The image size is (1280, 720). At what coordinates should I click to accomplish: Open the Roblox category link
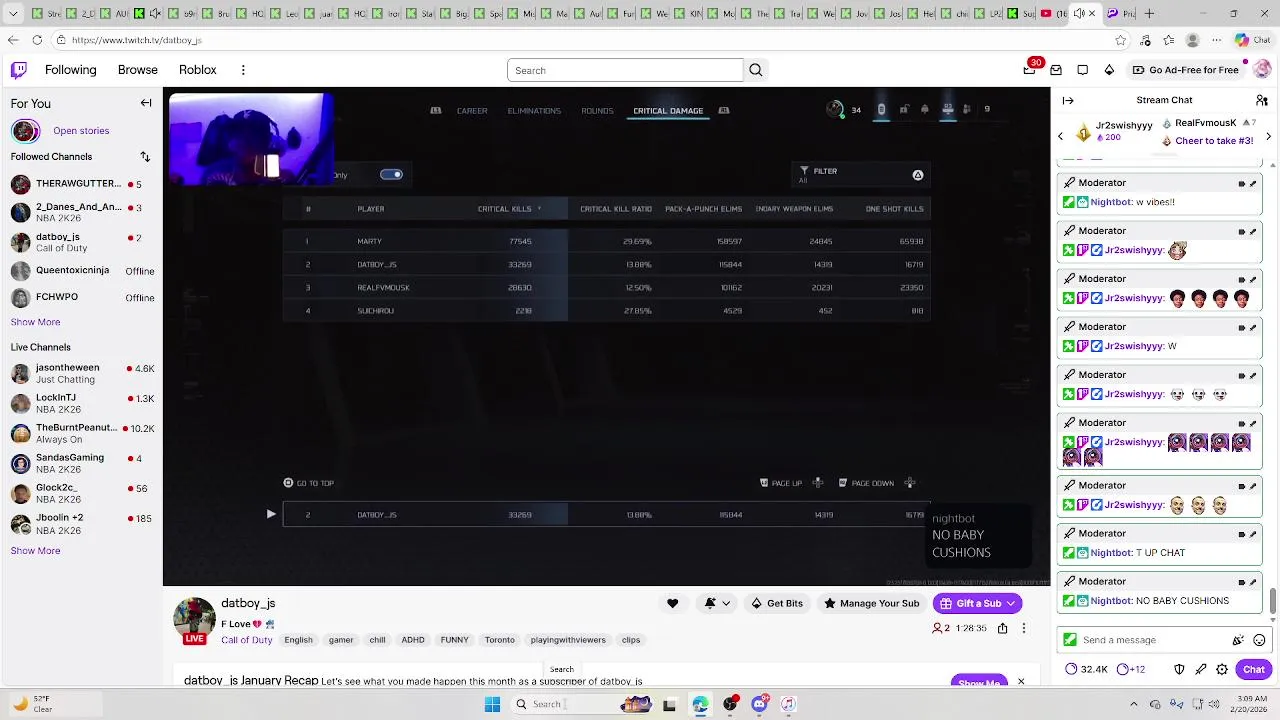(x=198, y=70)
